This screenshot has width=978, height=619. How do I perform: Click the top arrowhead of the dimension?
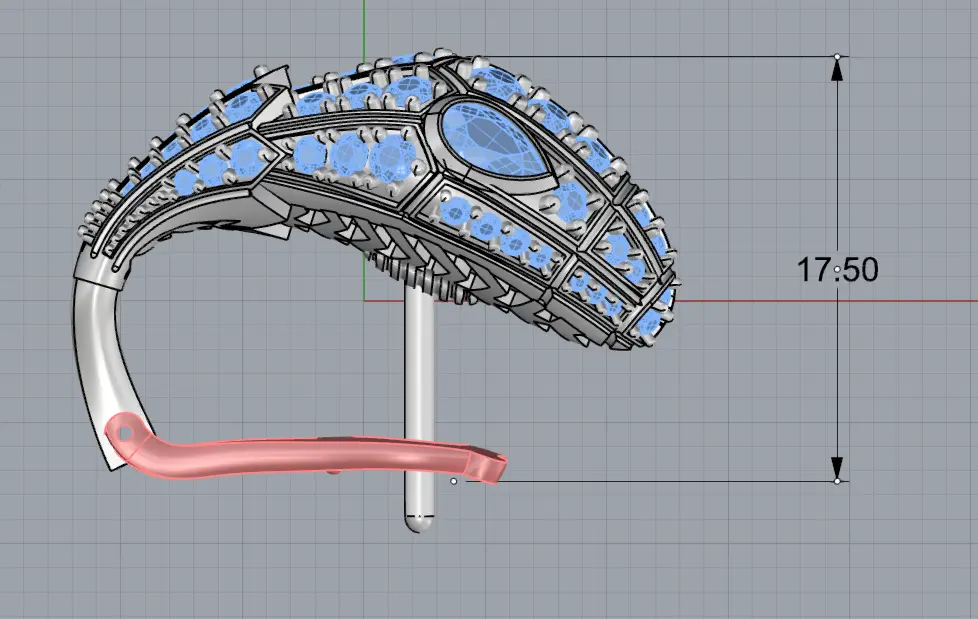(x=837, y=67)
